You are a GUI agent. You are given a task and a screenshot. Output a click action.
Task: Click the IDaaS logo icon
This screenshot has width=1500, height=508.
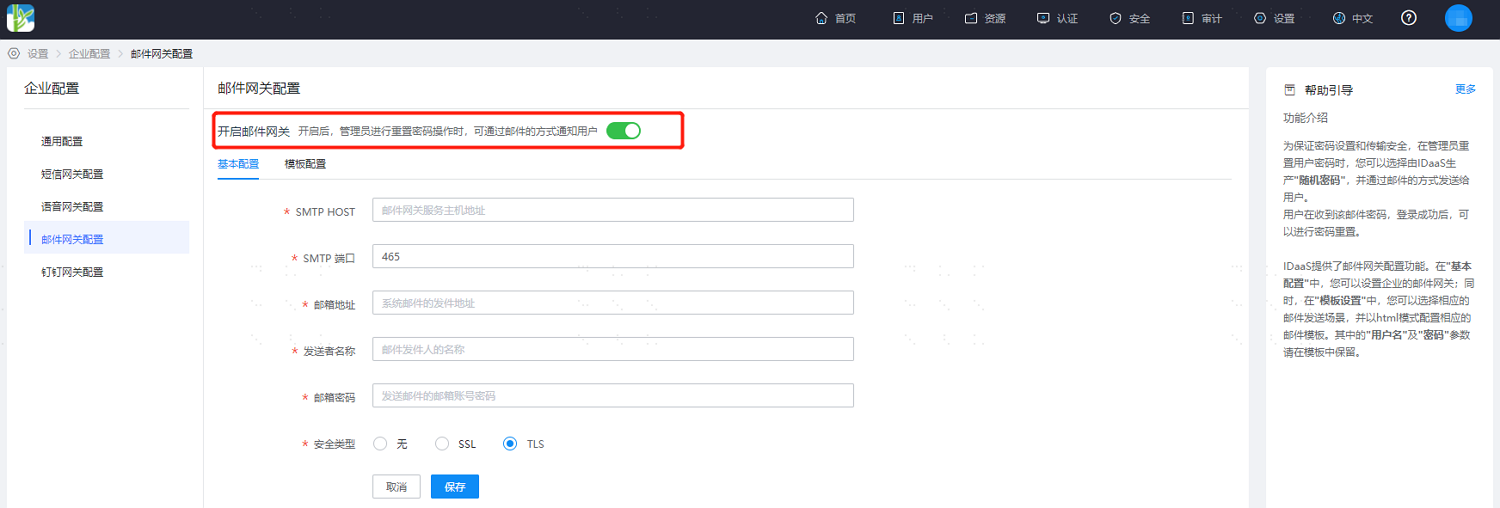point(21,18)
